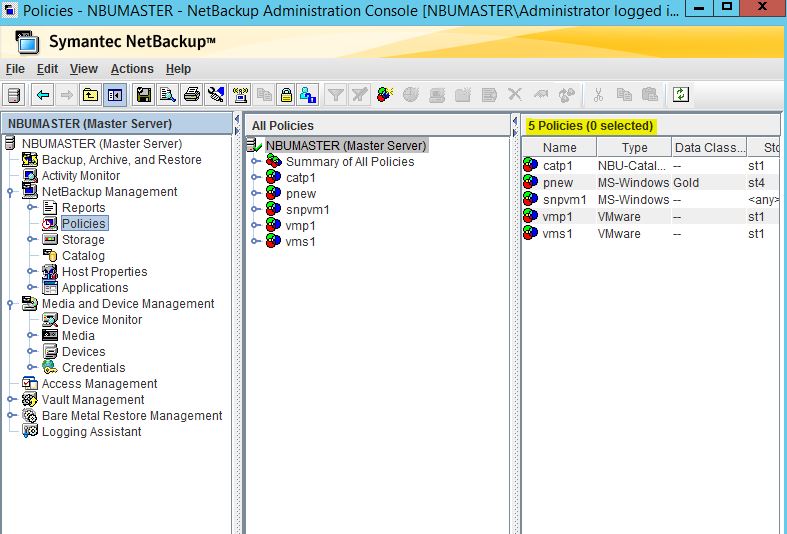The height and width of the screenshot is (534, 787).
Task: Click the Symantec NetBackup logo icon
Action: pyautogui.click(x=27, y=42)
